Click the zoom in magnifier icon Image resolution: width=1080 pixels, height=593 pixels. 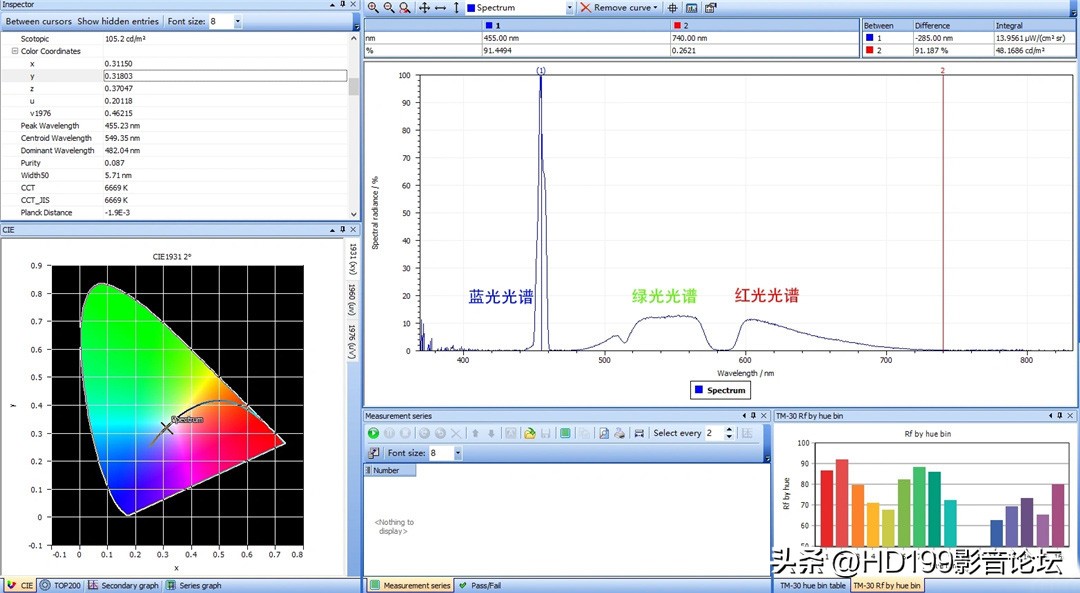pos(373,8)
